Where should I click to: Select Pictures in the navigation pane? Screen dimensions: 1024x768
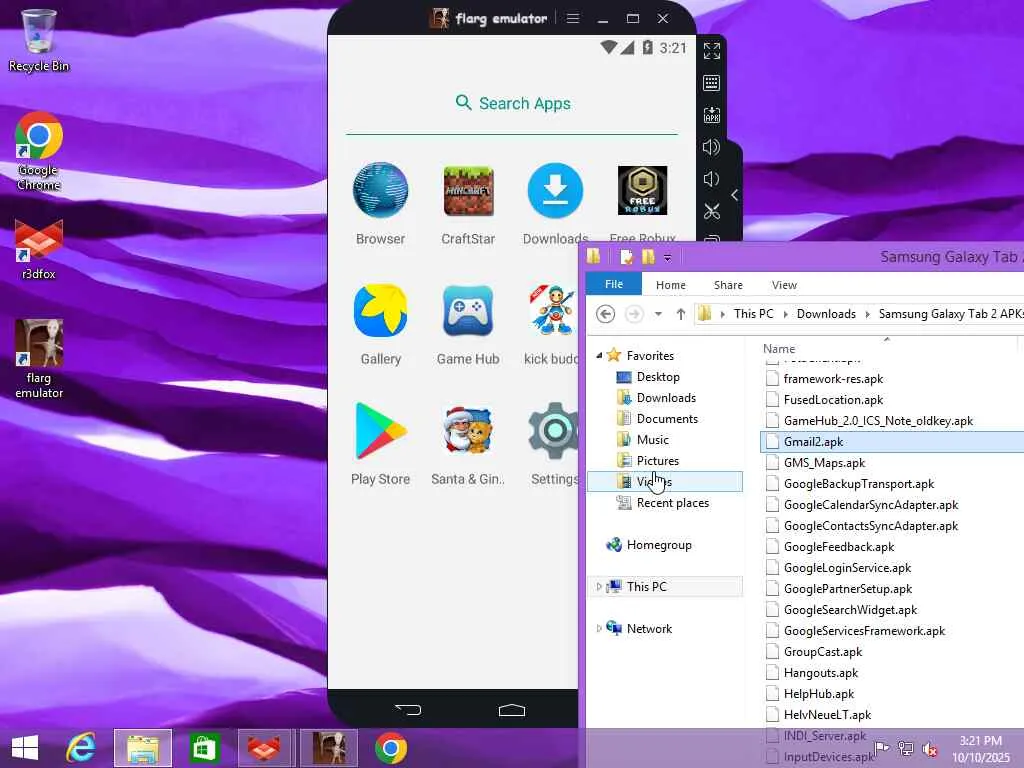[658, 460]
